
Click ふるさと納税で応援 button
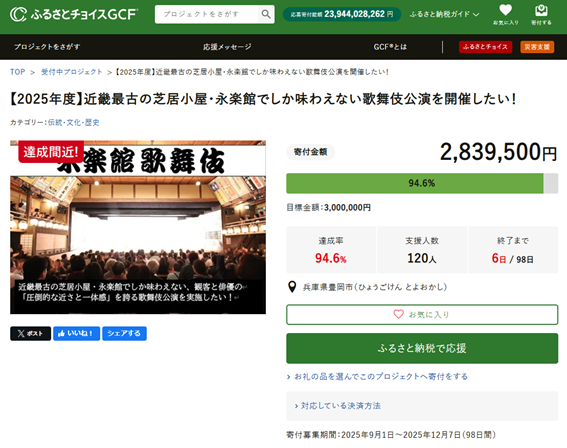[x=422, y=348]
